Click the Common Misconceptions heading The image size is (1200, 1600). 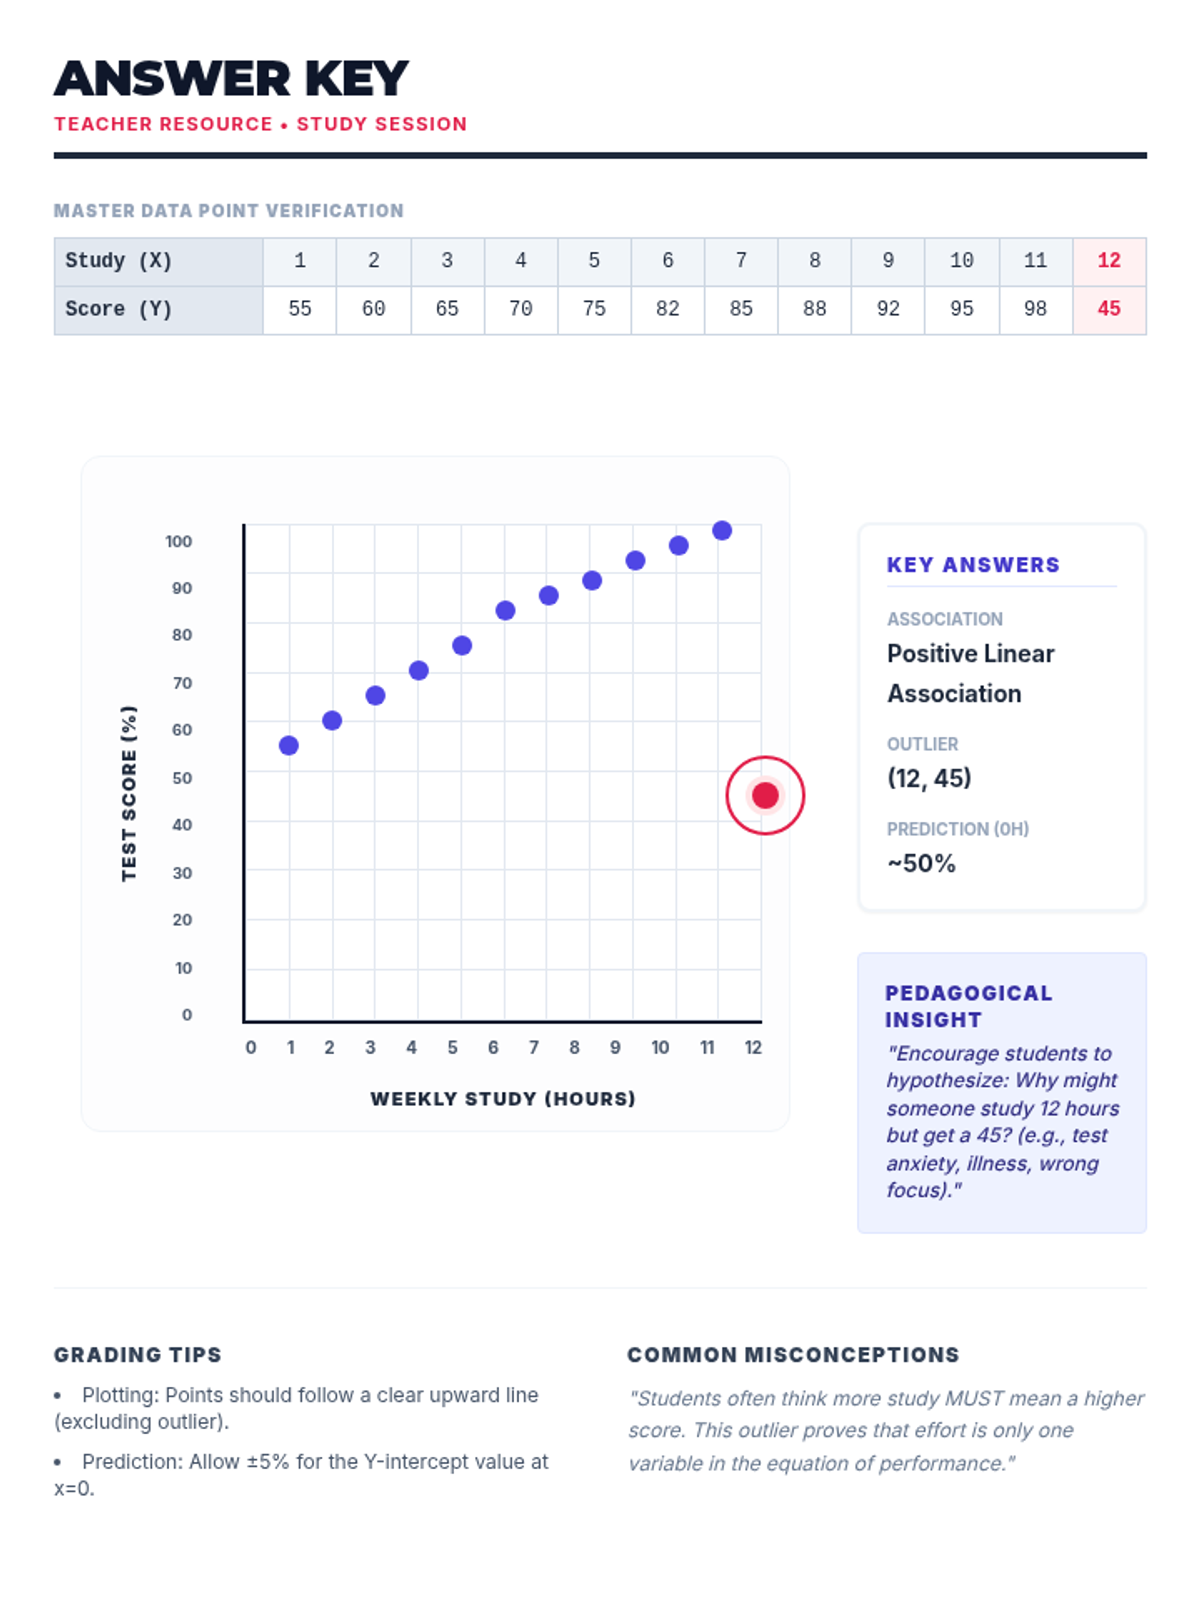point(793,1355)
